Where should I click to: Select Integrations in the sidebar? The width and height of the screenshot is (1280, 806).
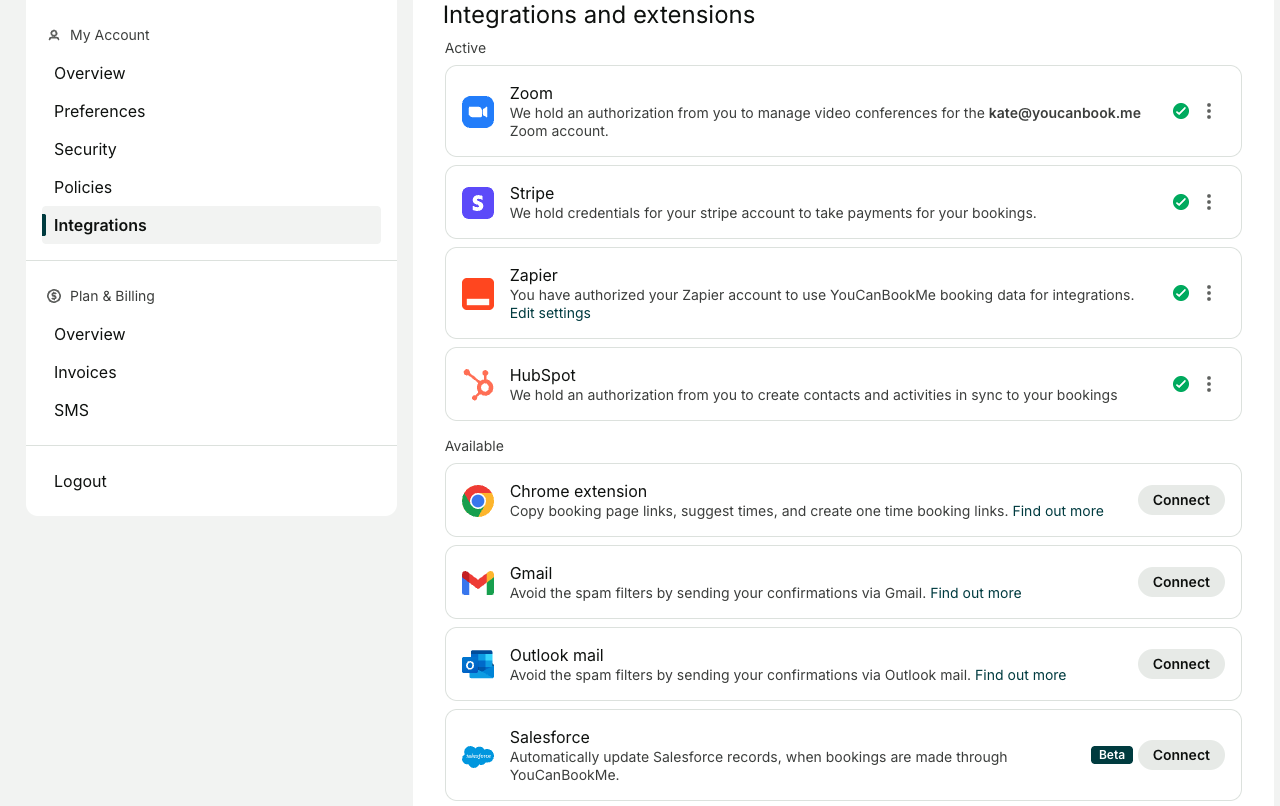211,225
